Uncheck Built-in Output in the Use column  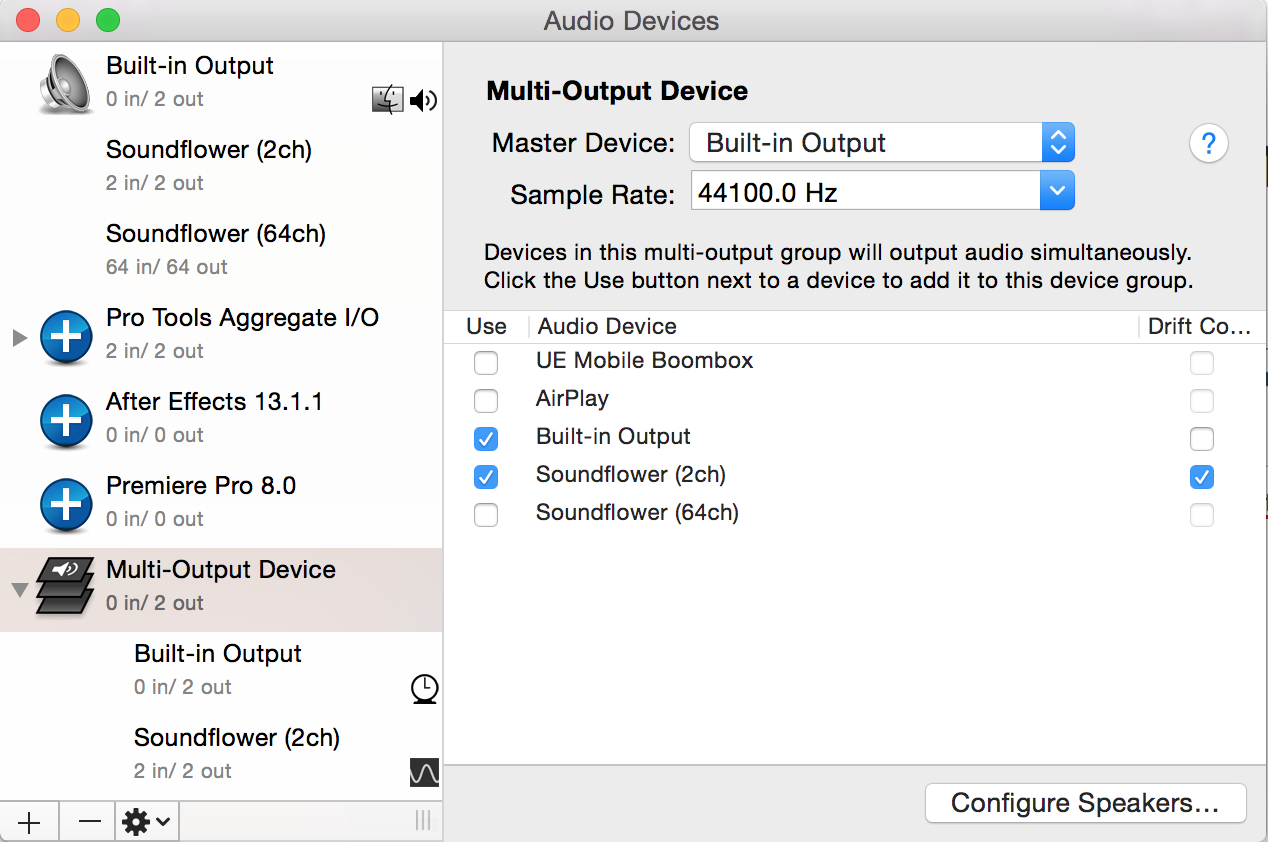click(x=486, y=439)
